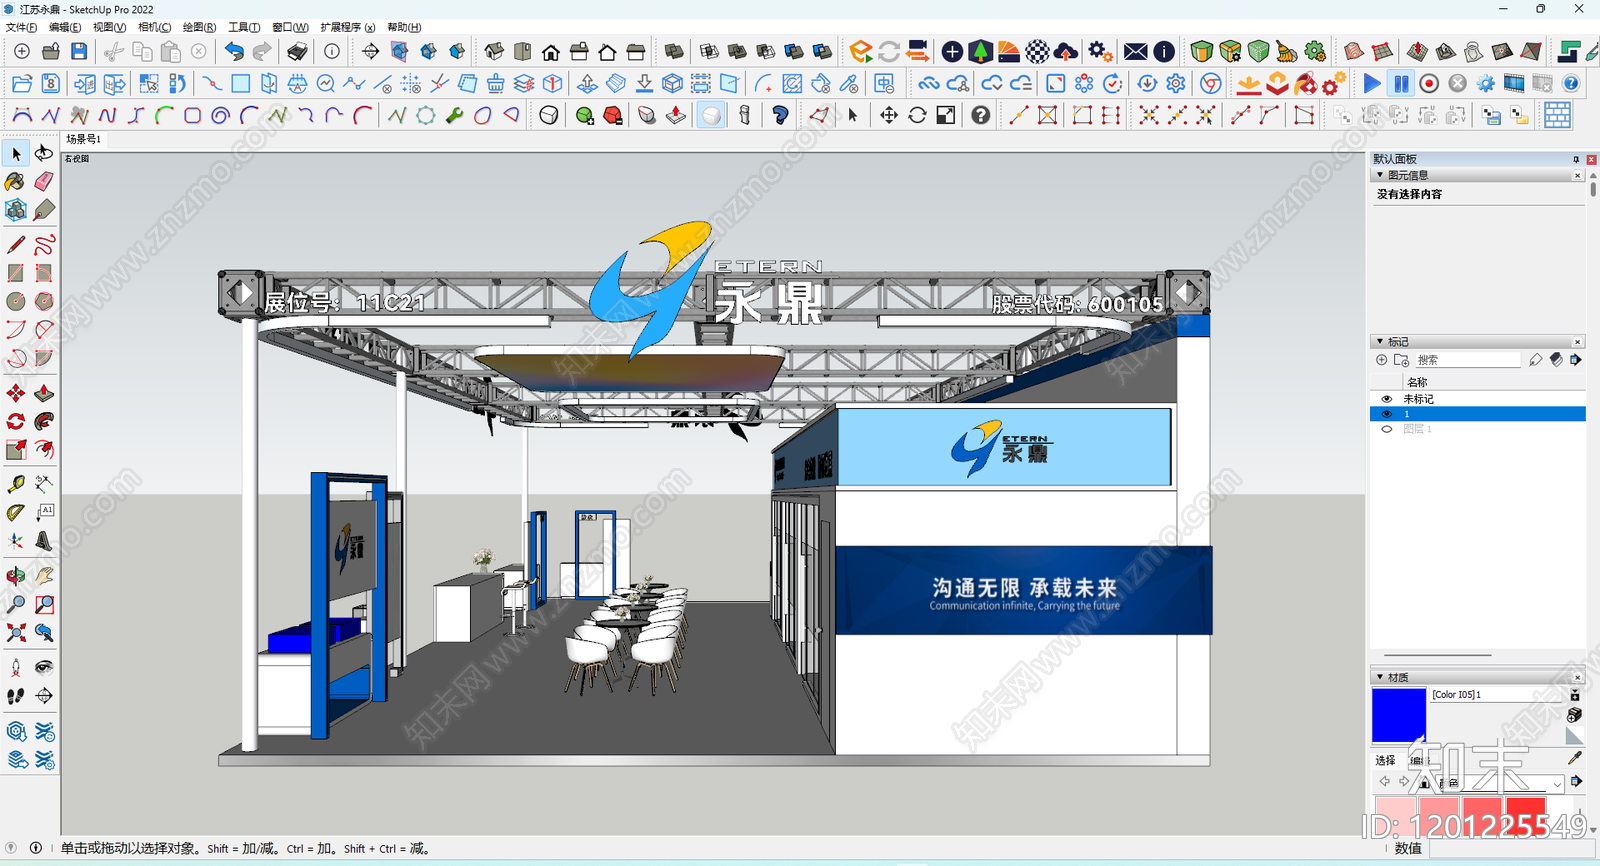1600x866 pixels.
Task: Toggle the eye icon for tag 1
Action: [1386, 414]
